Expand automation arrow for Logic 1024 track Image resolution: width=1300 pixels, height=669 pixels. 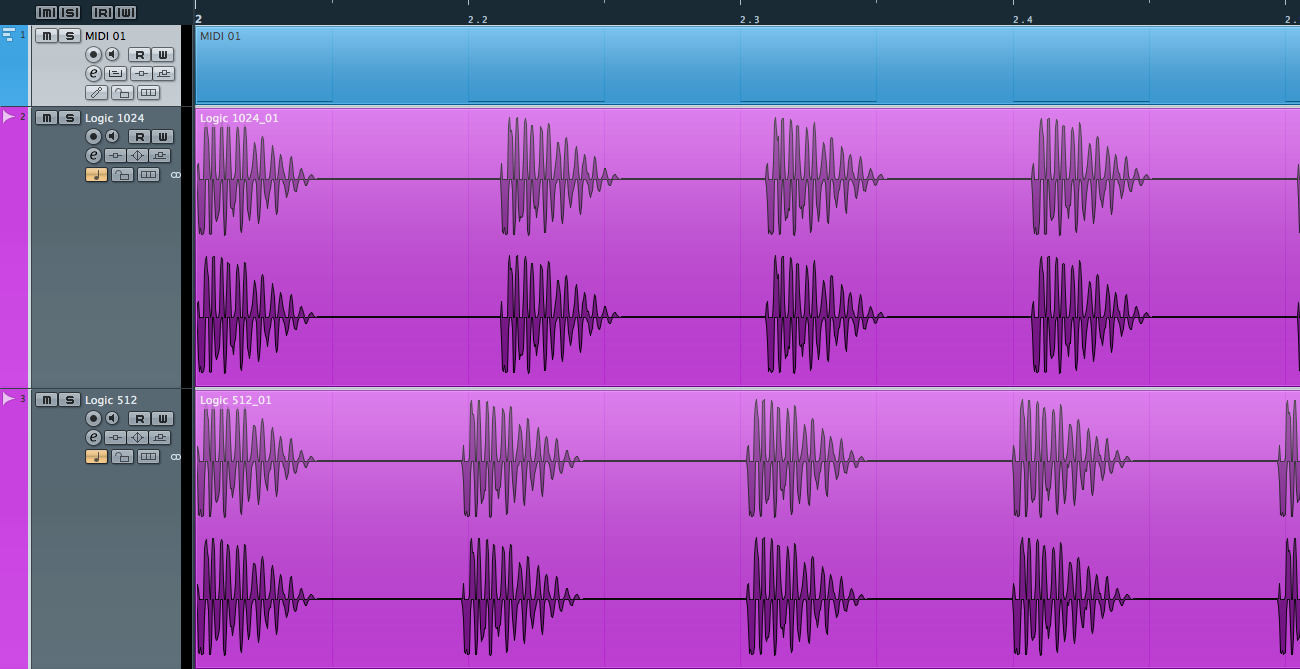pyautogui.click(x=9, y=117)
